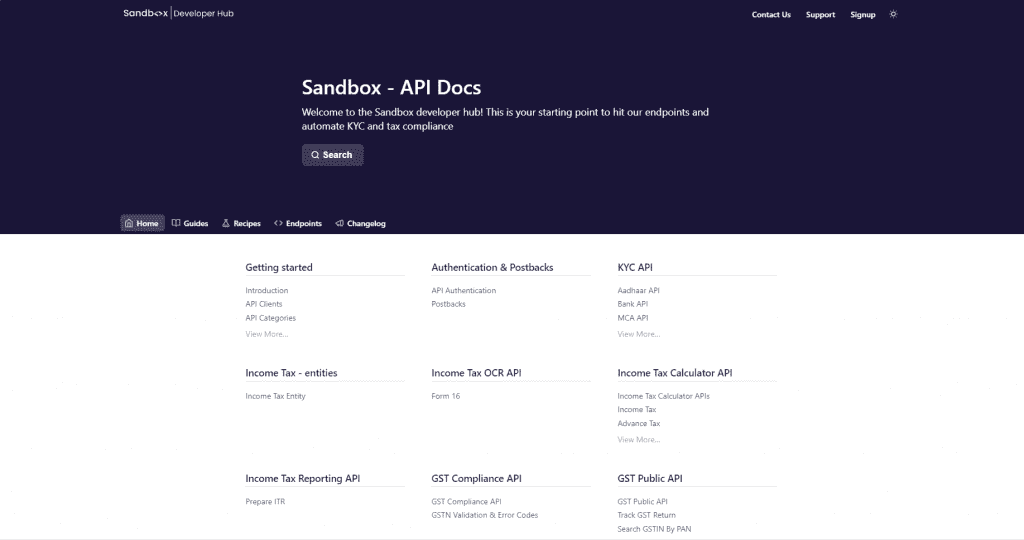Switch to the Recipes tab
1024x540 pixels.
coord(241,223)
